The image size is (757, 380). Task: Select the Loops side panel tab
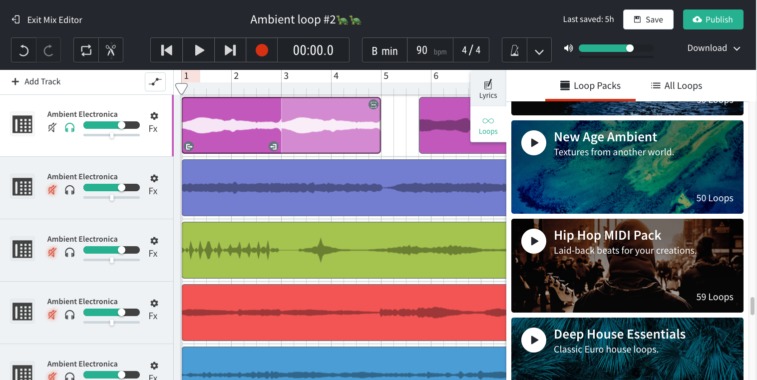coord(488,125)
